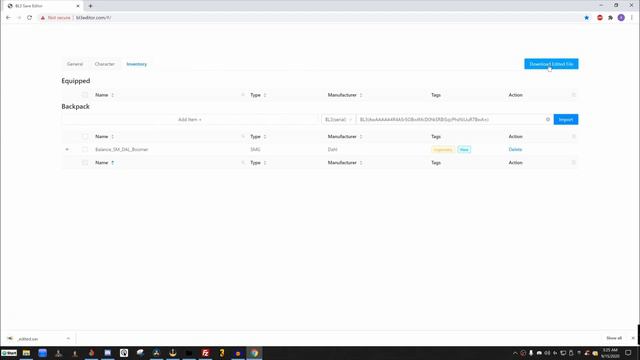
Task: Click the SMG type cell
Action: pos(255,149)
